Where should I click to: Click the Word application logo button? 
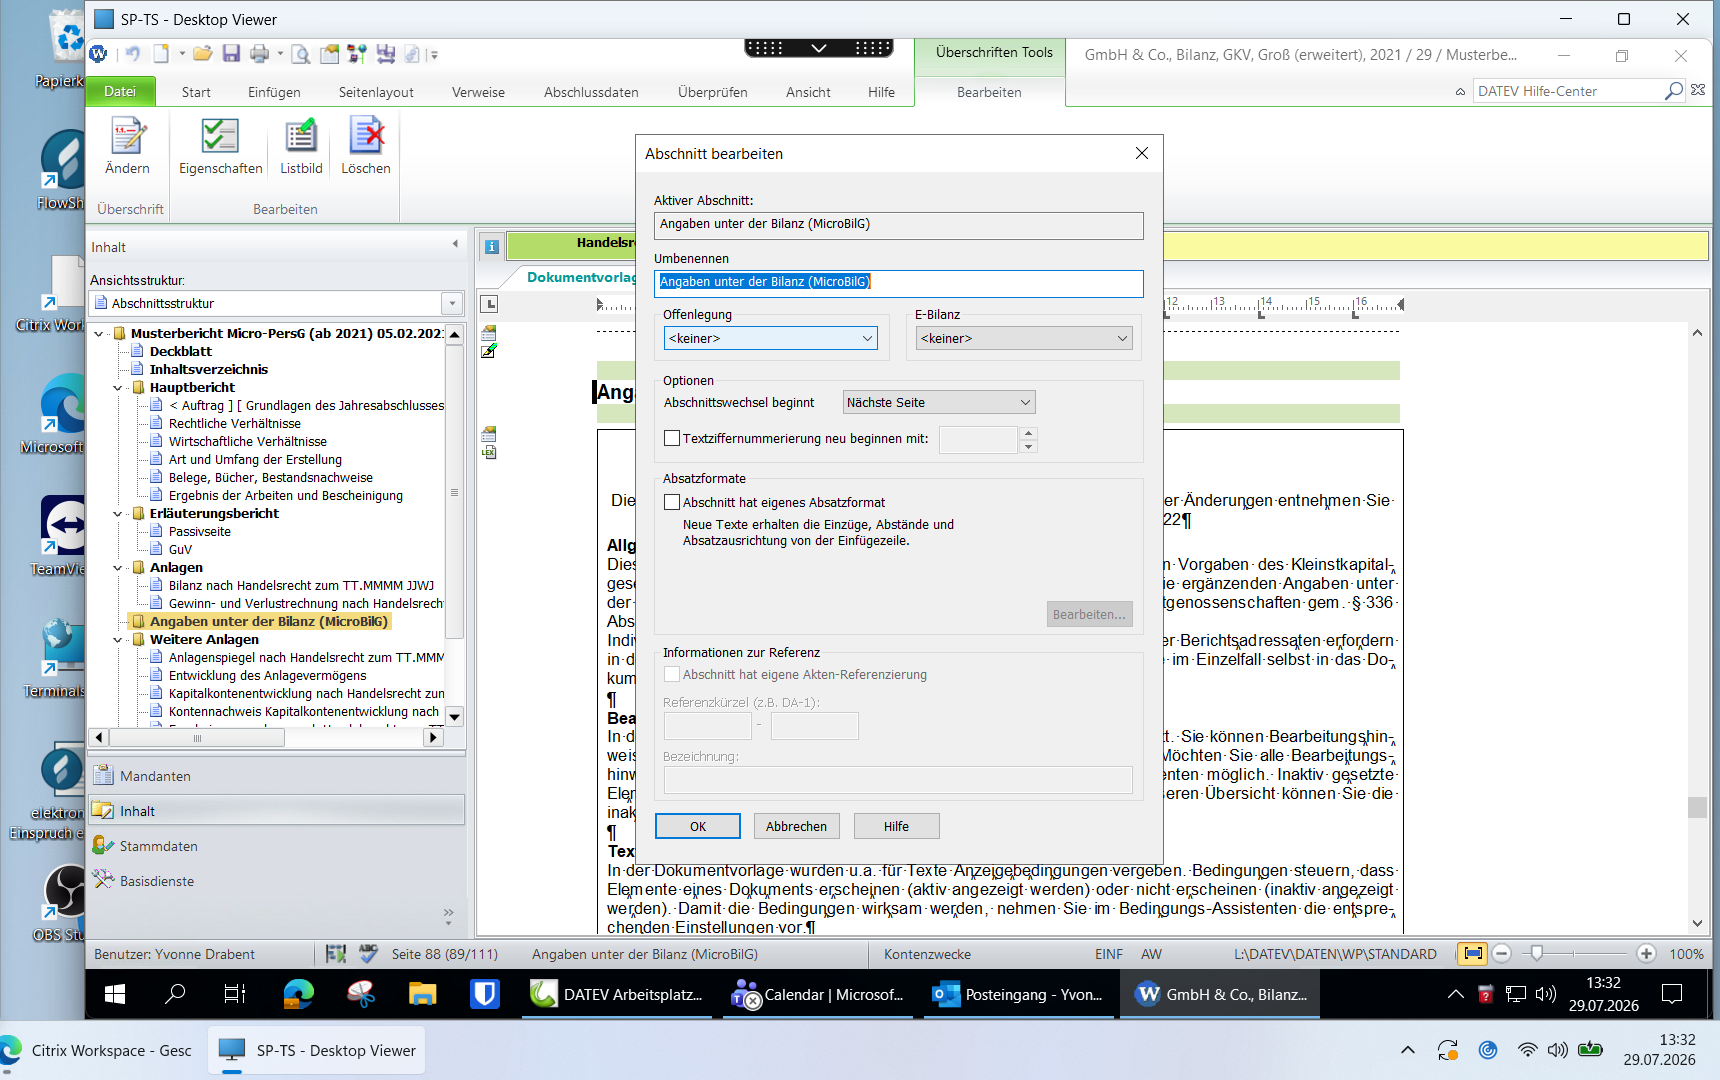[98, 54]
